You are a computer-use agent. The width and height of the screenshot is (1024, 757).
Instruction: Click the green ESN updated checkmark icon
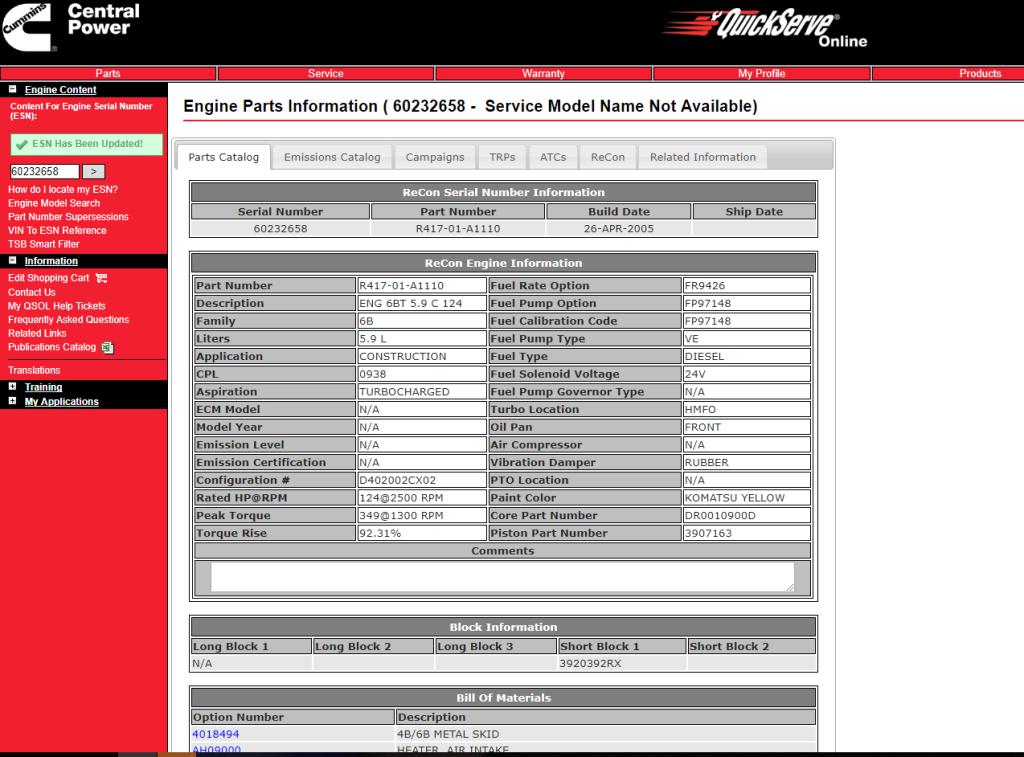click(x=22, y=144)
